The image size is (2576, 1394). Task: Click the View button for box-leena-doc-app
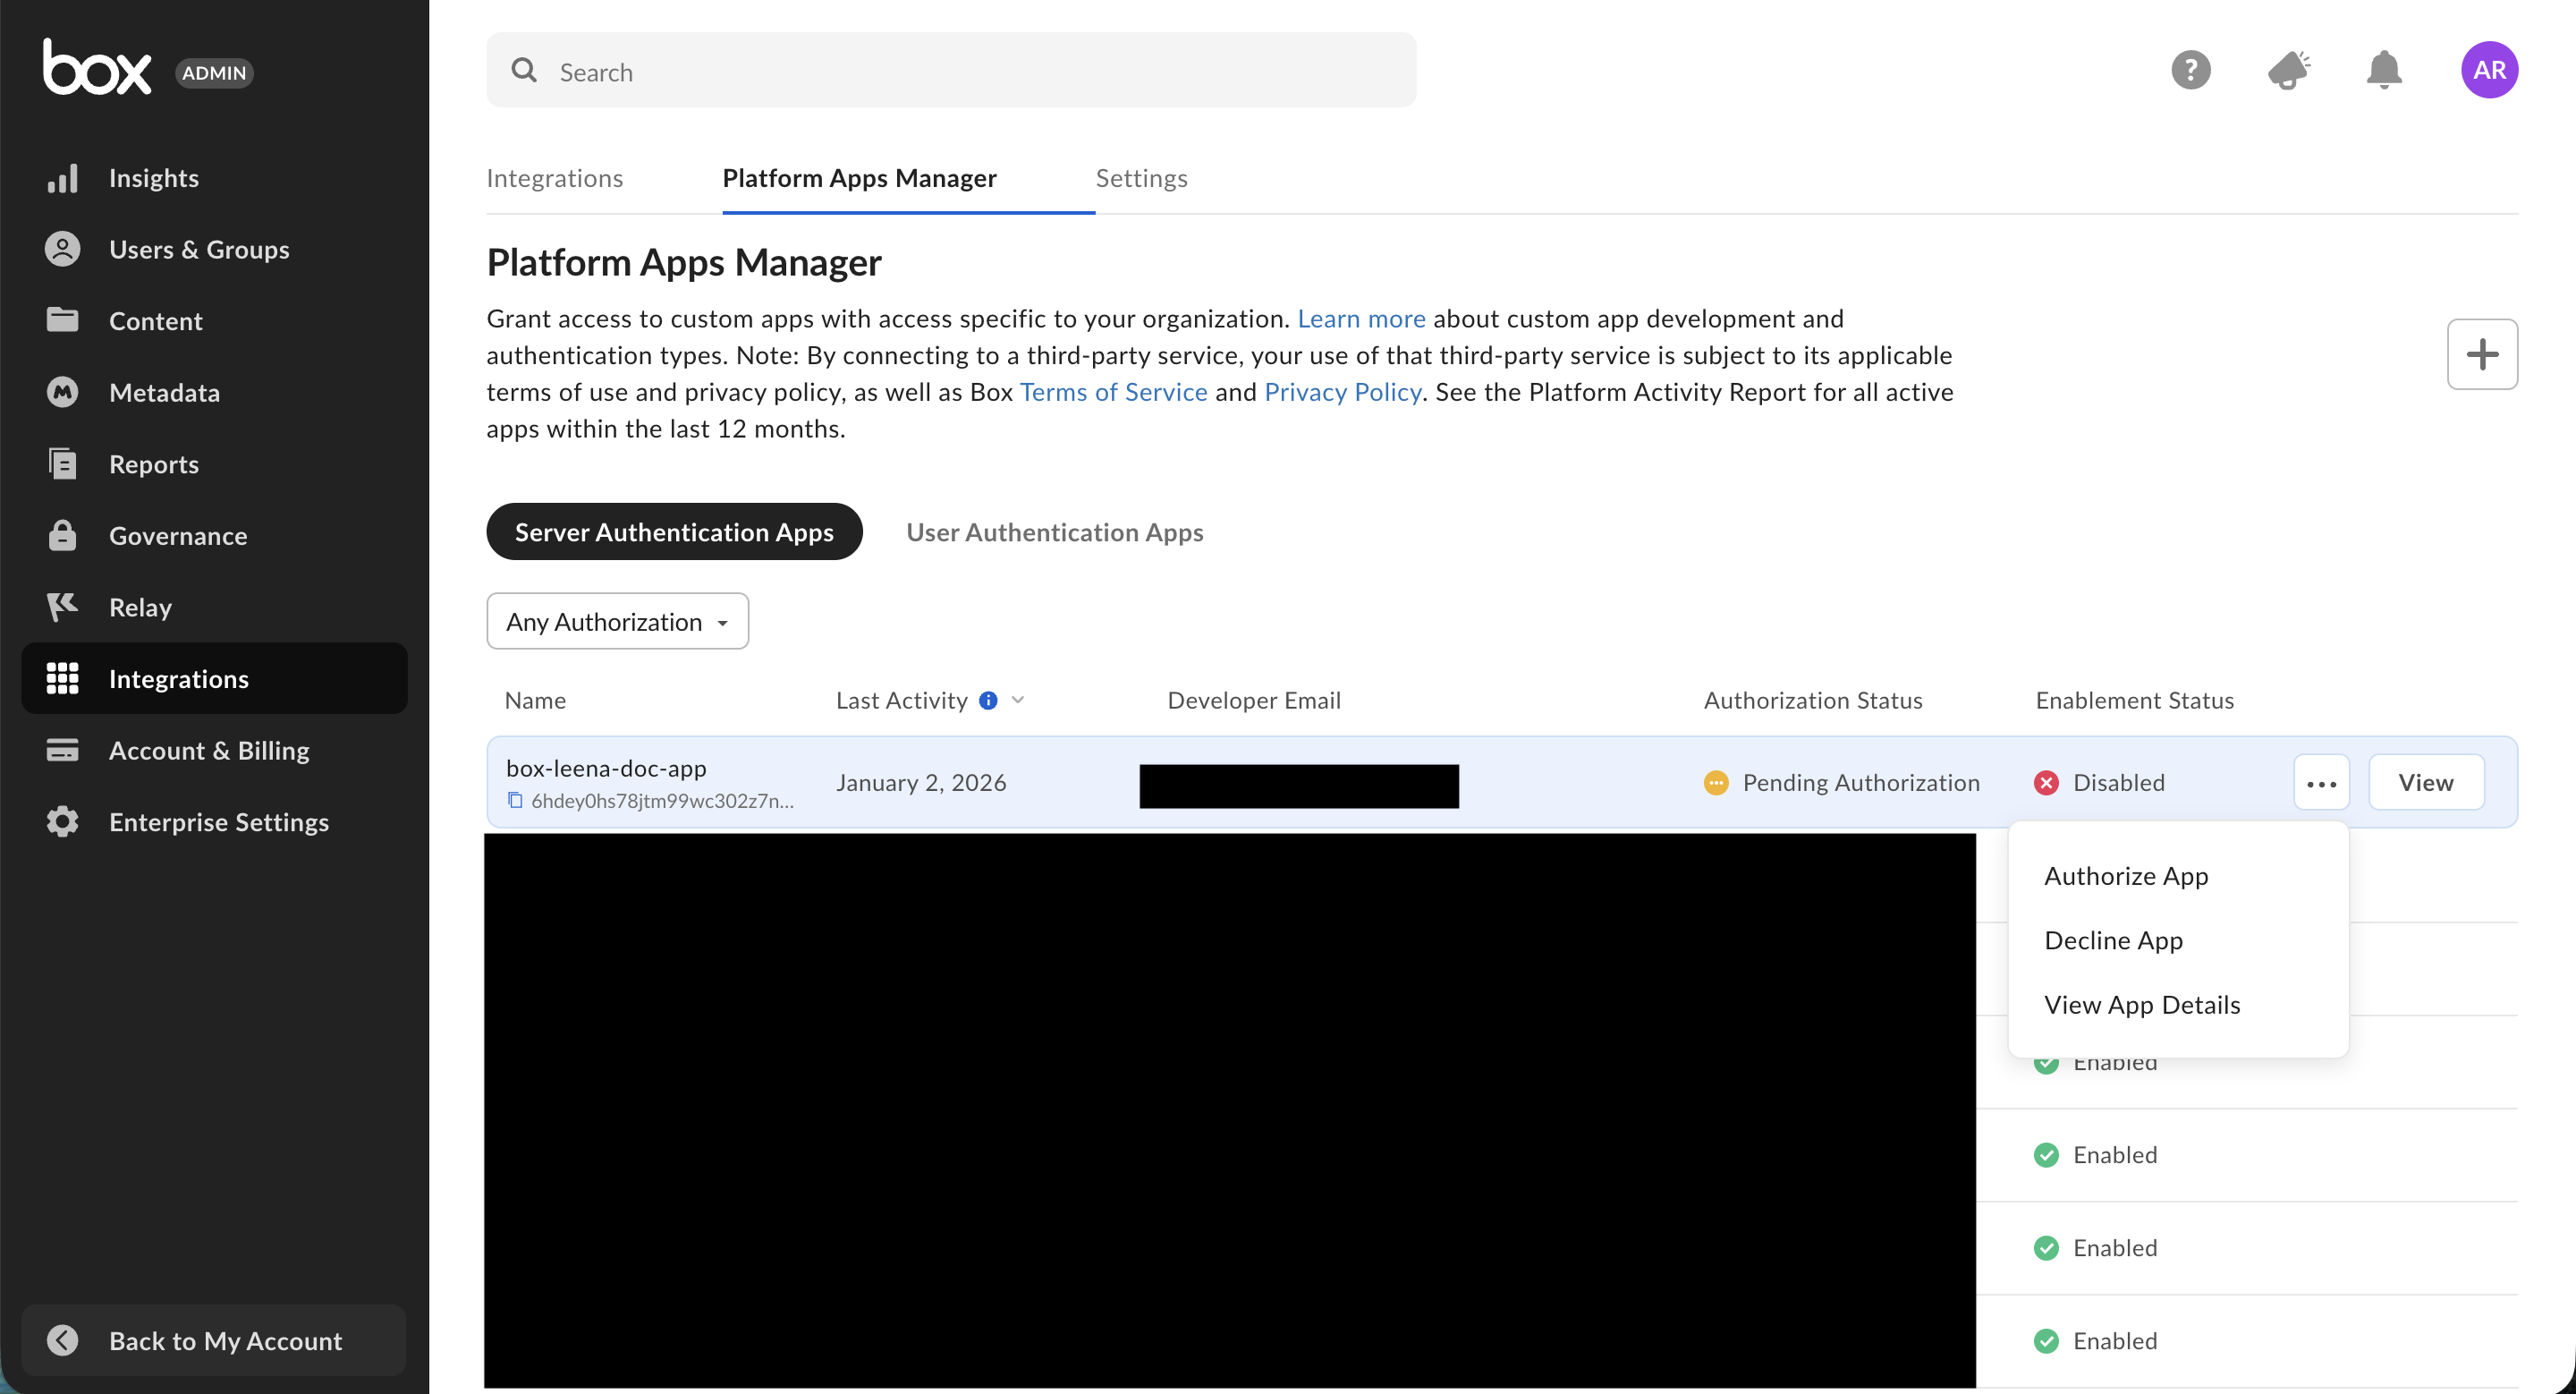(x=2425, y=783)
